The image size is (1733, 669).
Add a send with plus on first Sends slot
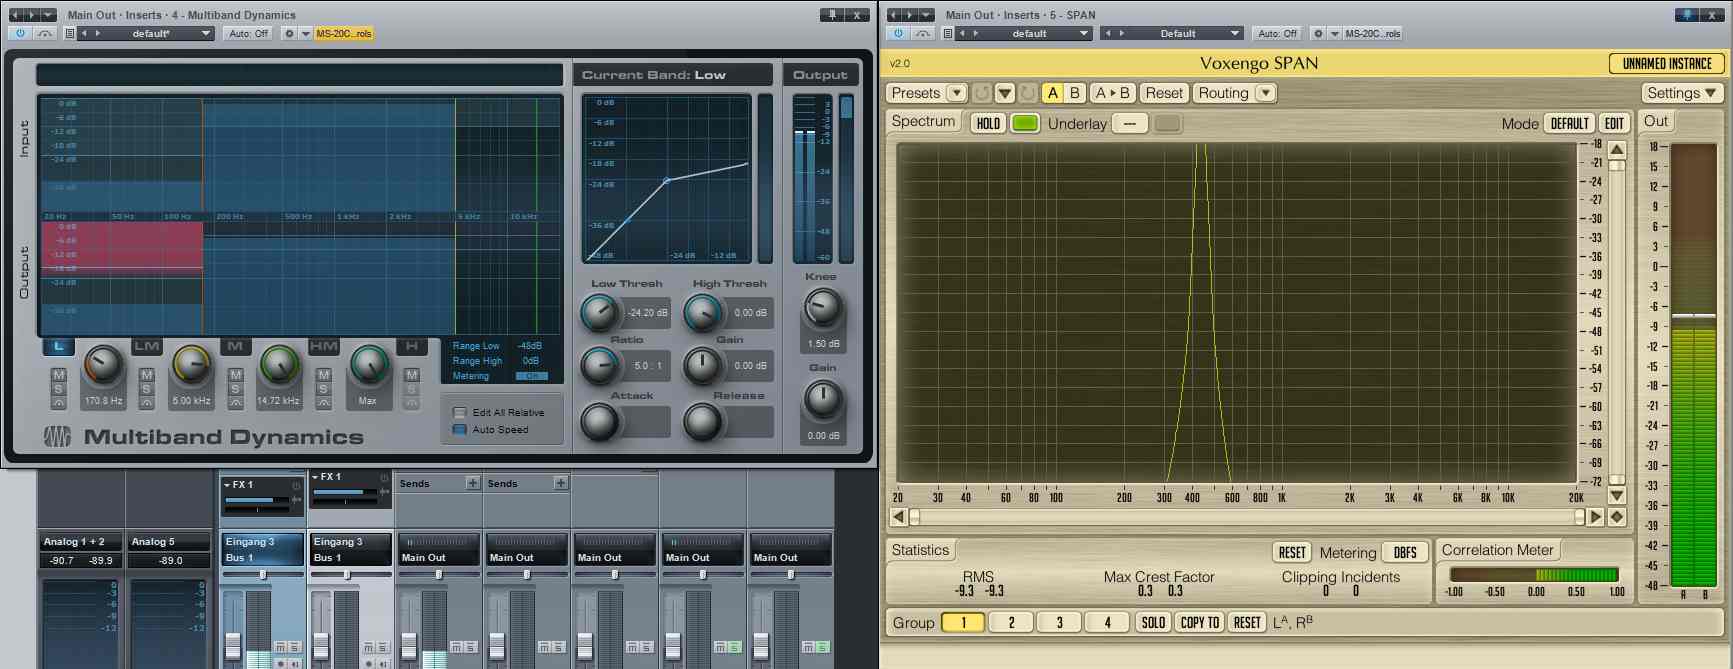coord(473,483)
